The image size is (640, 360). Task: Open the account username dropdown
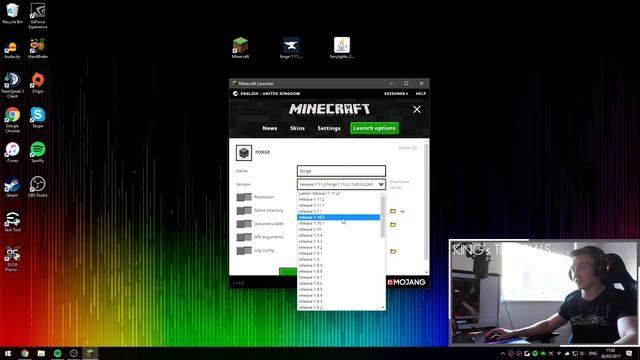click(x=396, y=93)
